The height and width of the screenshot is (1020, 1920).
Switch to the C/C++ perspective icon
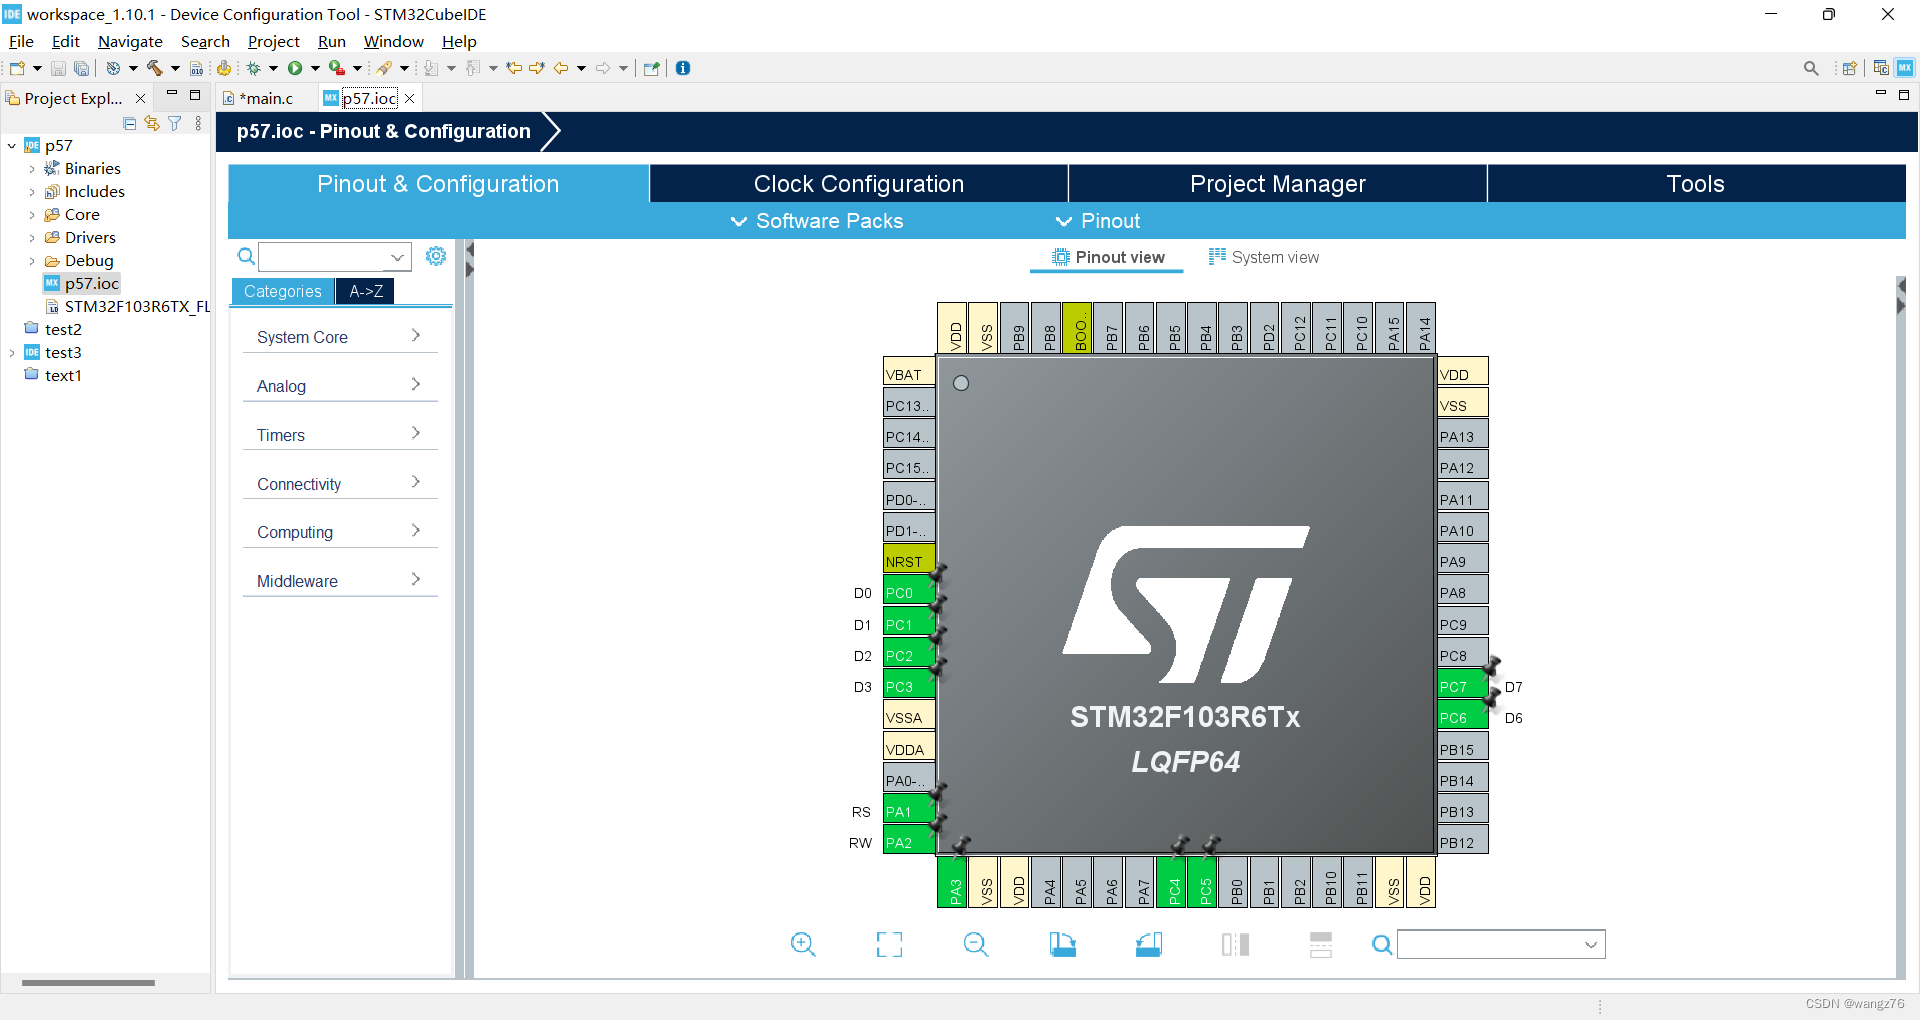(x=1881, y=68)
